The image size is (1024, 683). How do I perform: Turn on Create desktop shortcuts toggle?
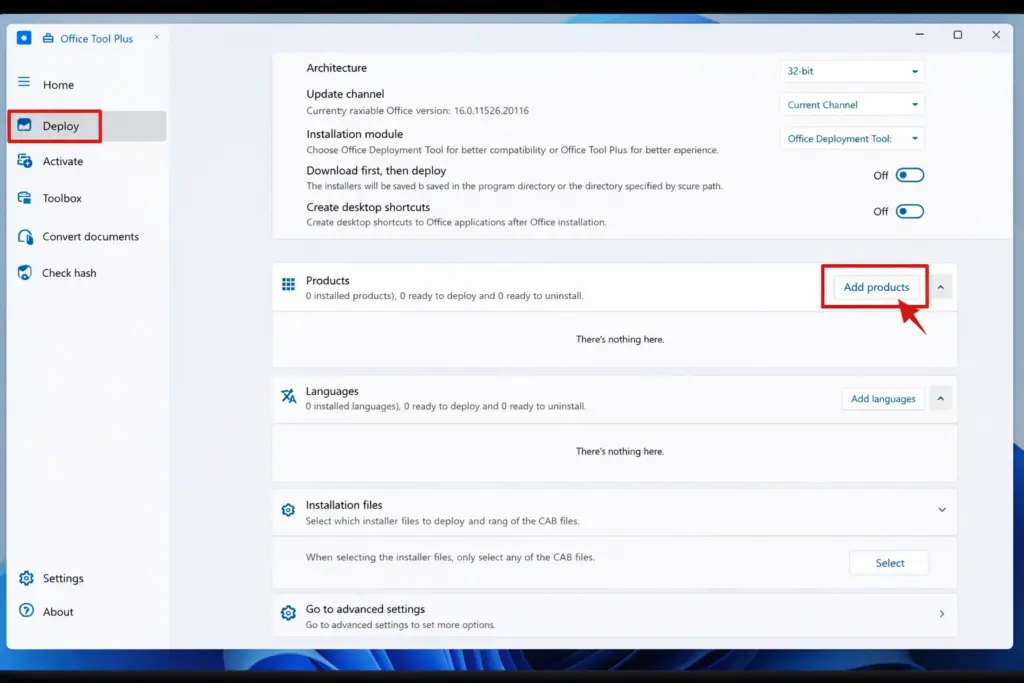click(909, 211)
